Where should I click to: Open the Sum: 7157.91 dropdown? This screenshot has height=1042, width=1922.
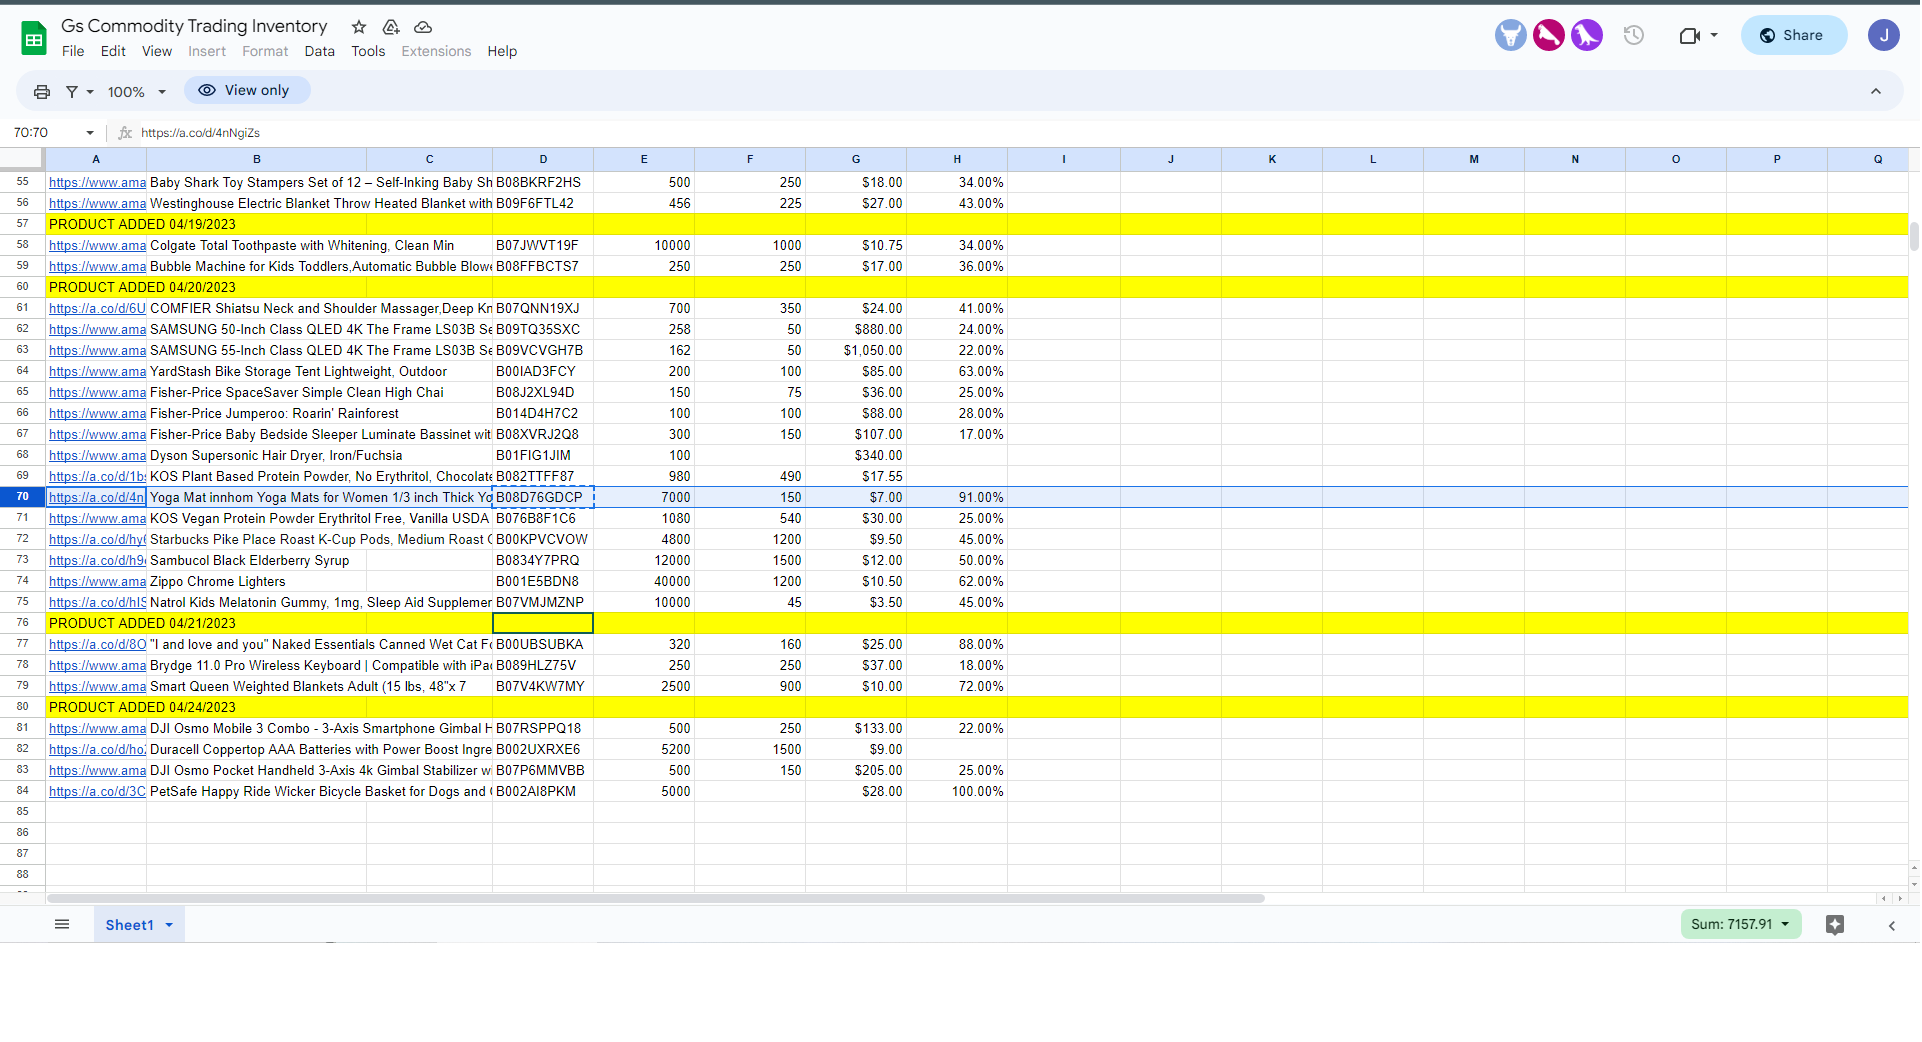pos(1740,925)
